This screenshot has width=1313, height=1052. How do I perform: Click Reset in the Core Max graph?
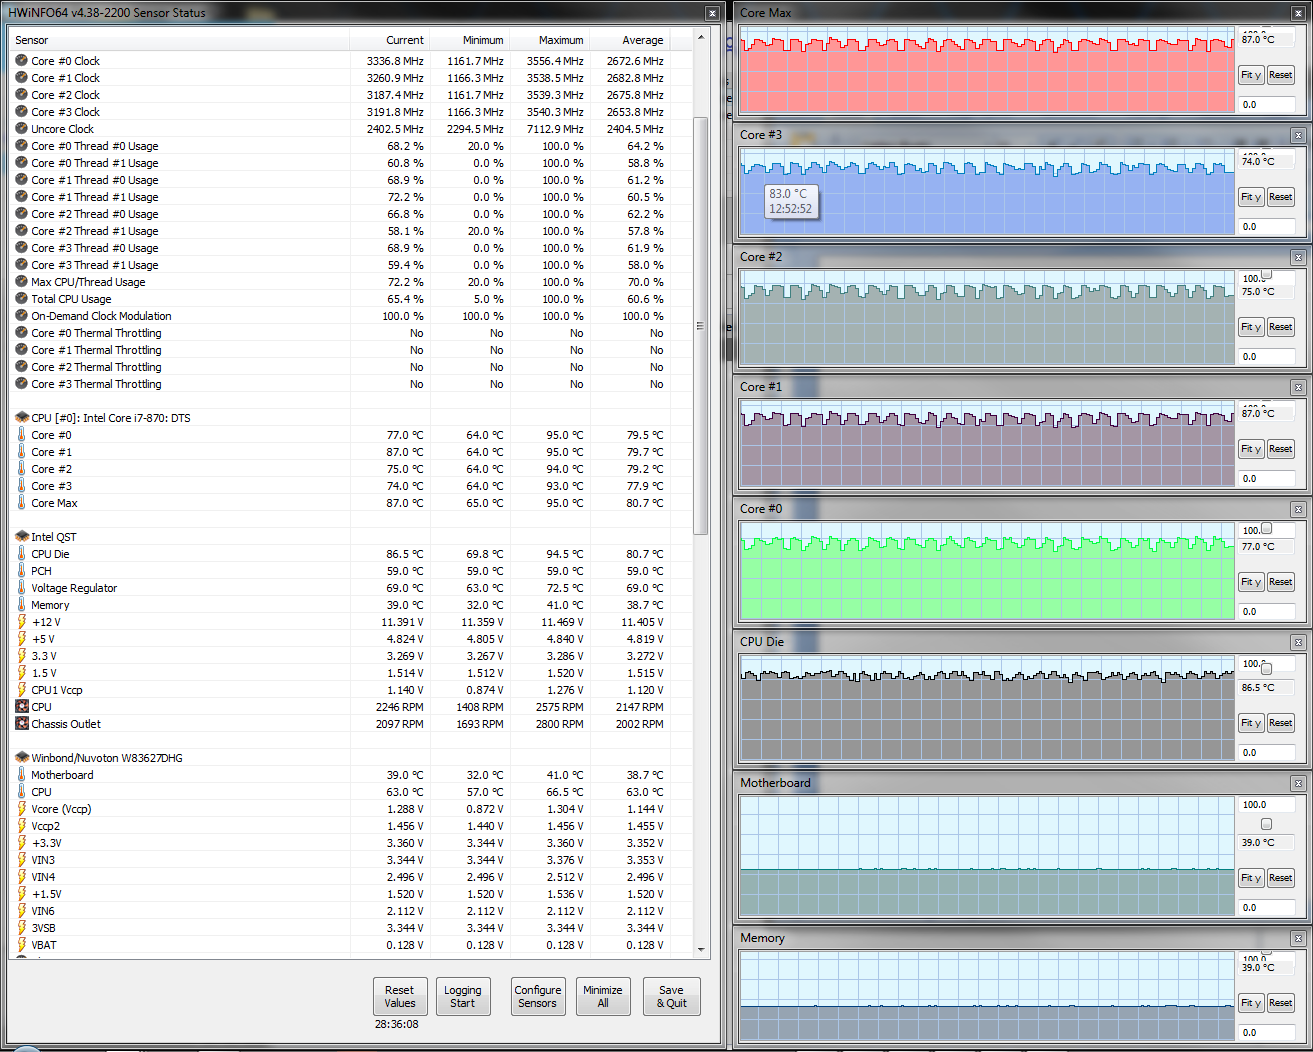[x=1281, y=75]
